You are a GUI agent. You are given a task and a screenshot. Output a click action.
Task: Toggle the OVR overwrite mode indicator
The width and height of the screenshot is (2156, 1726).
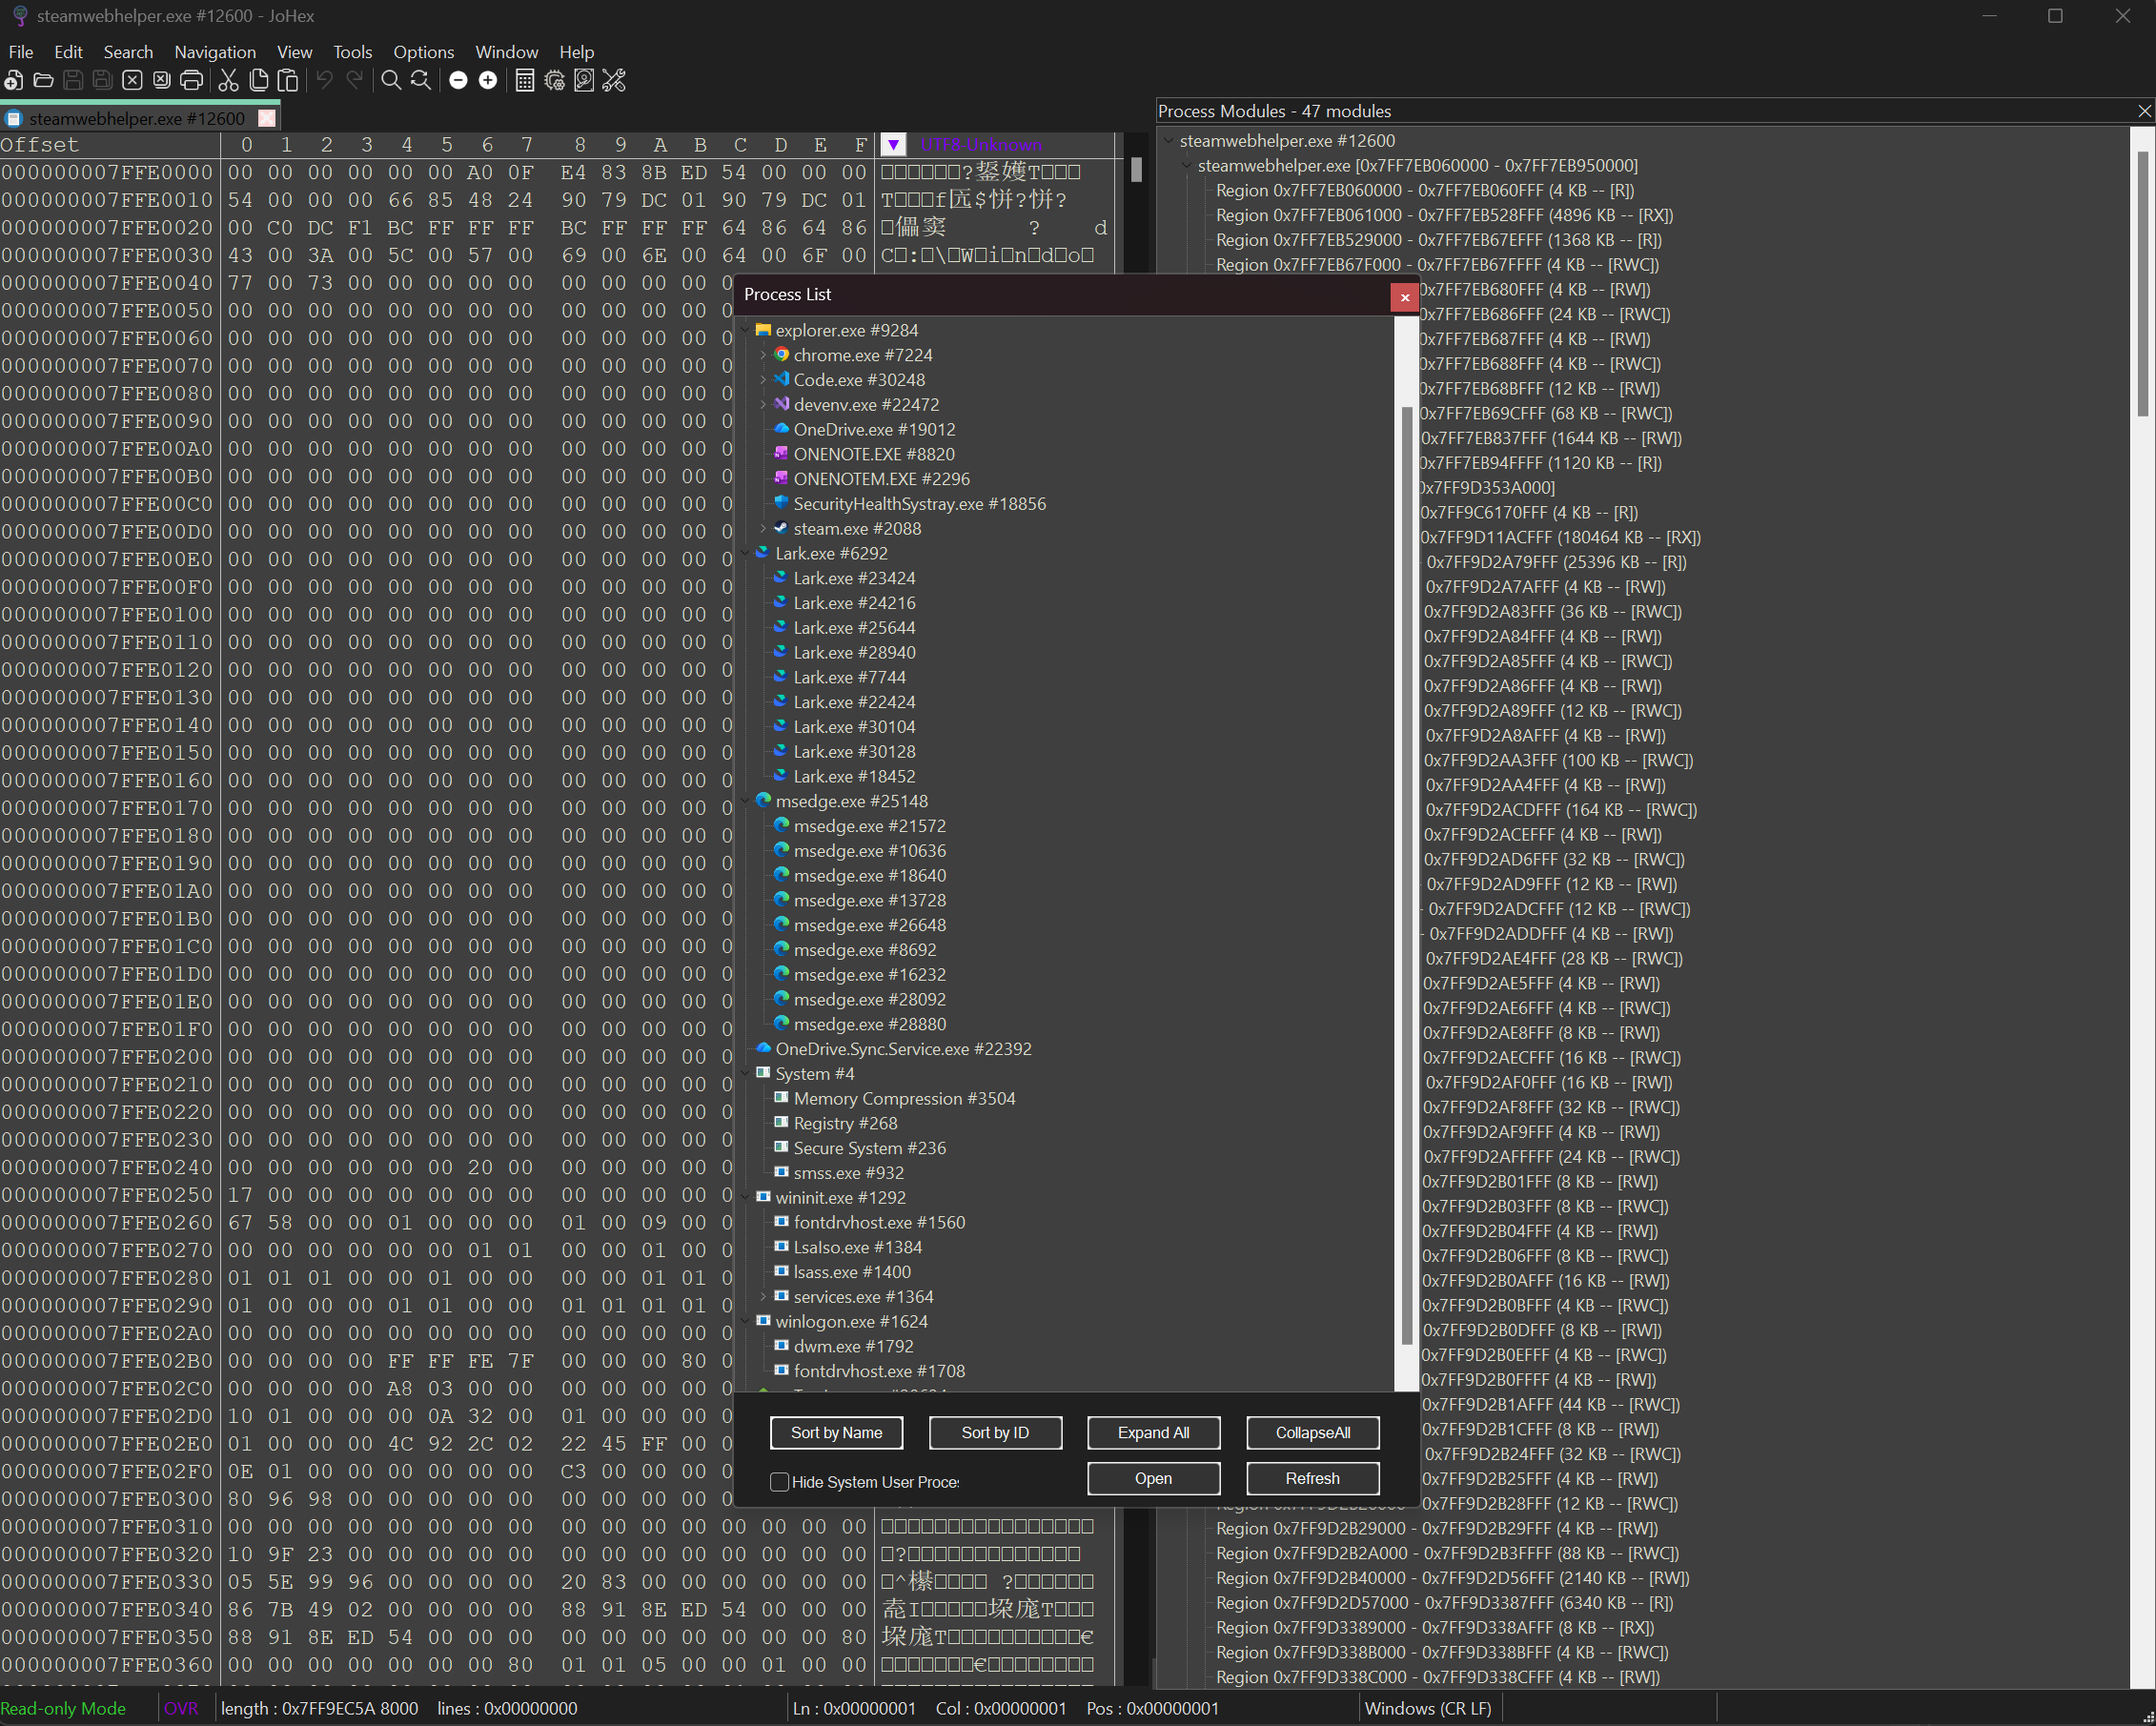point(181,1708)
